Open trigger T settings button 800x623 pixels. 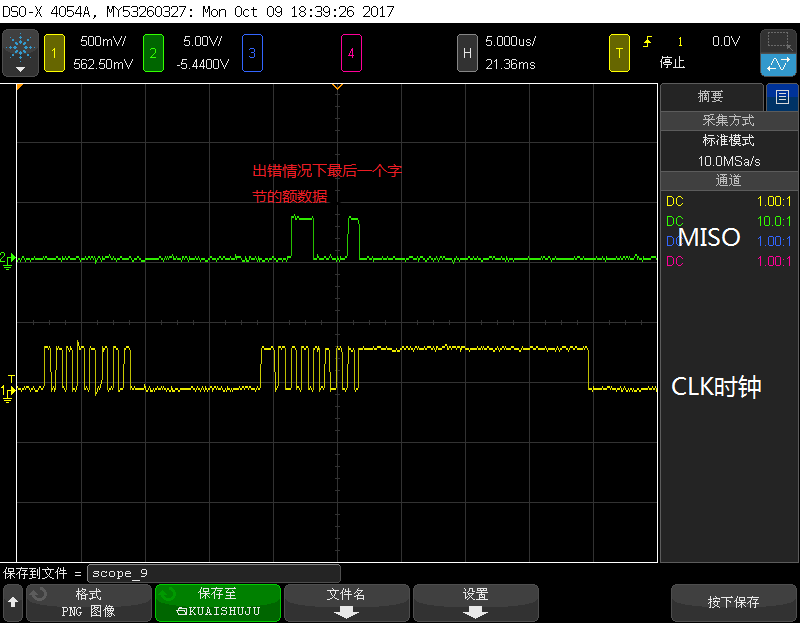point(619,53)
